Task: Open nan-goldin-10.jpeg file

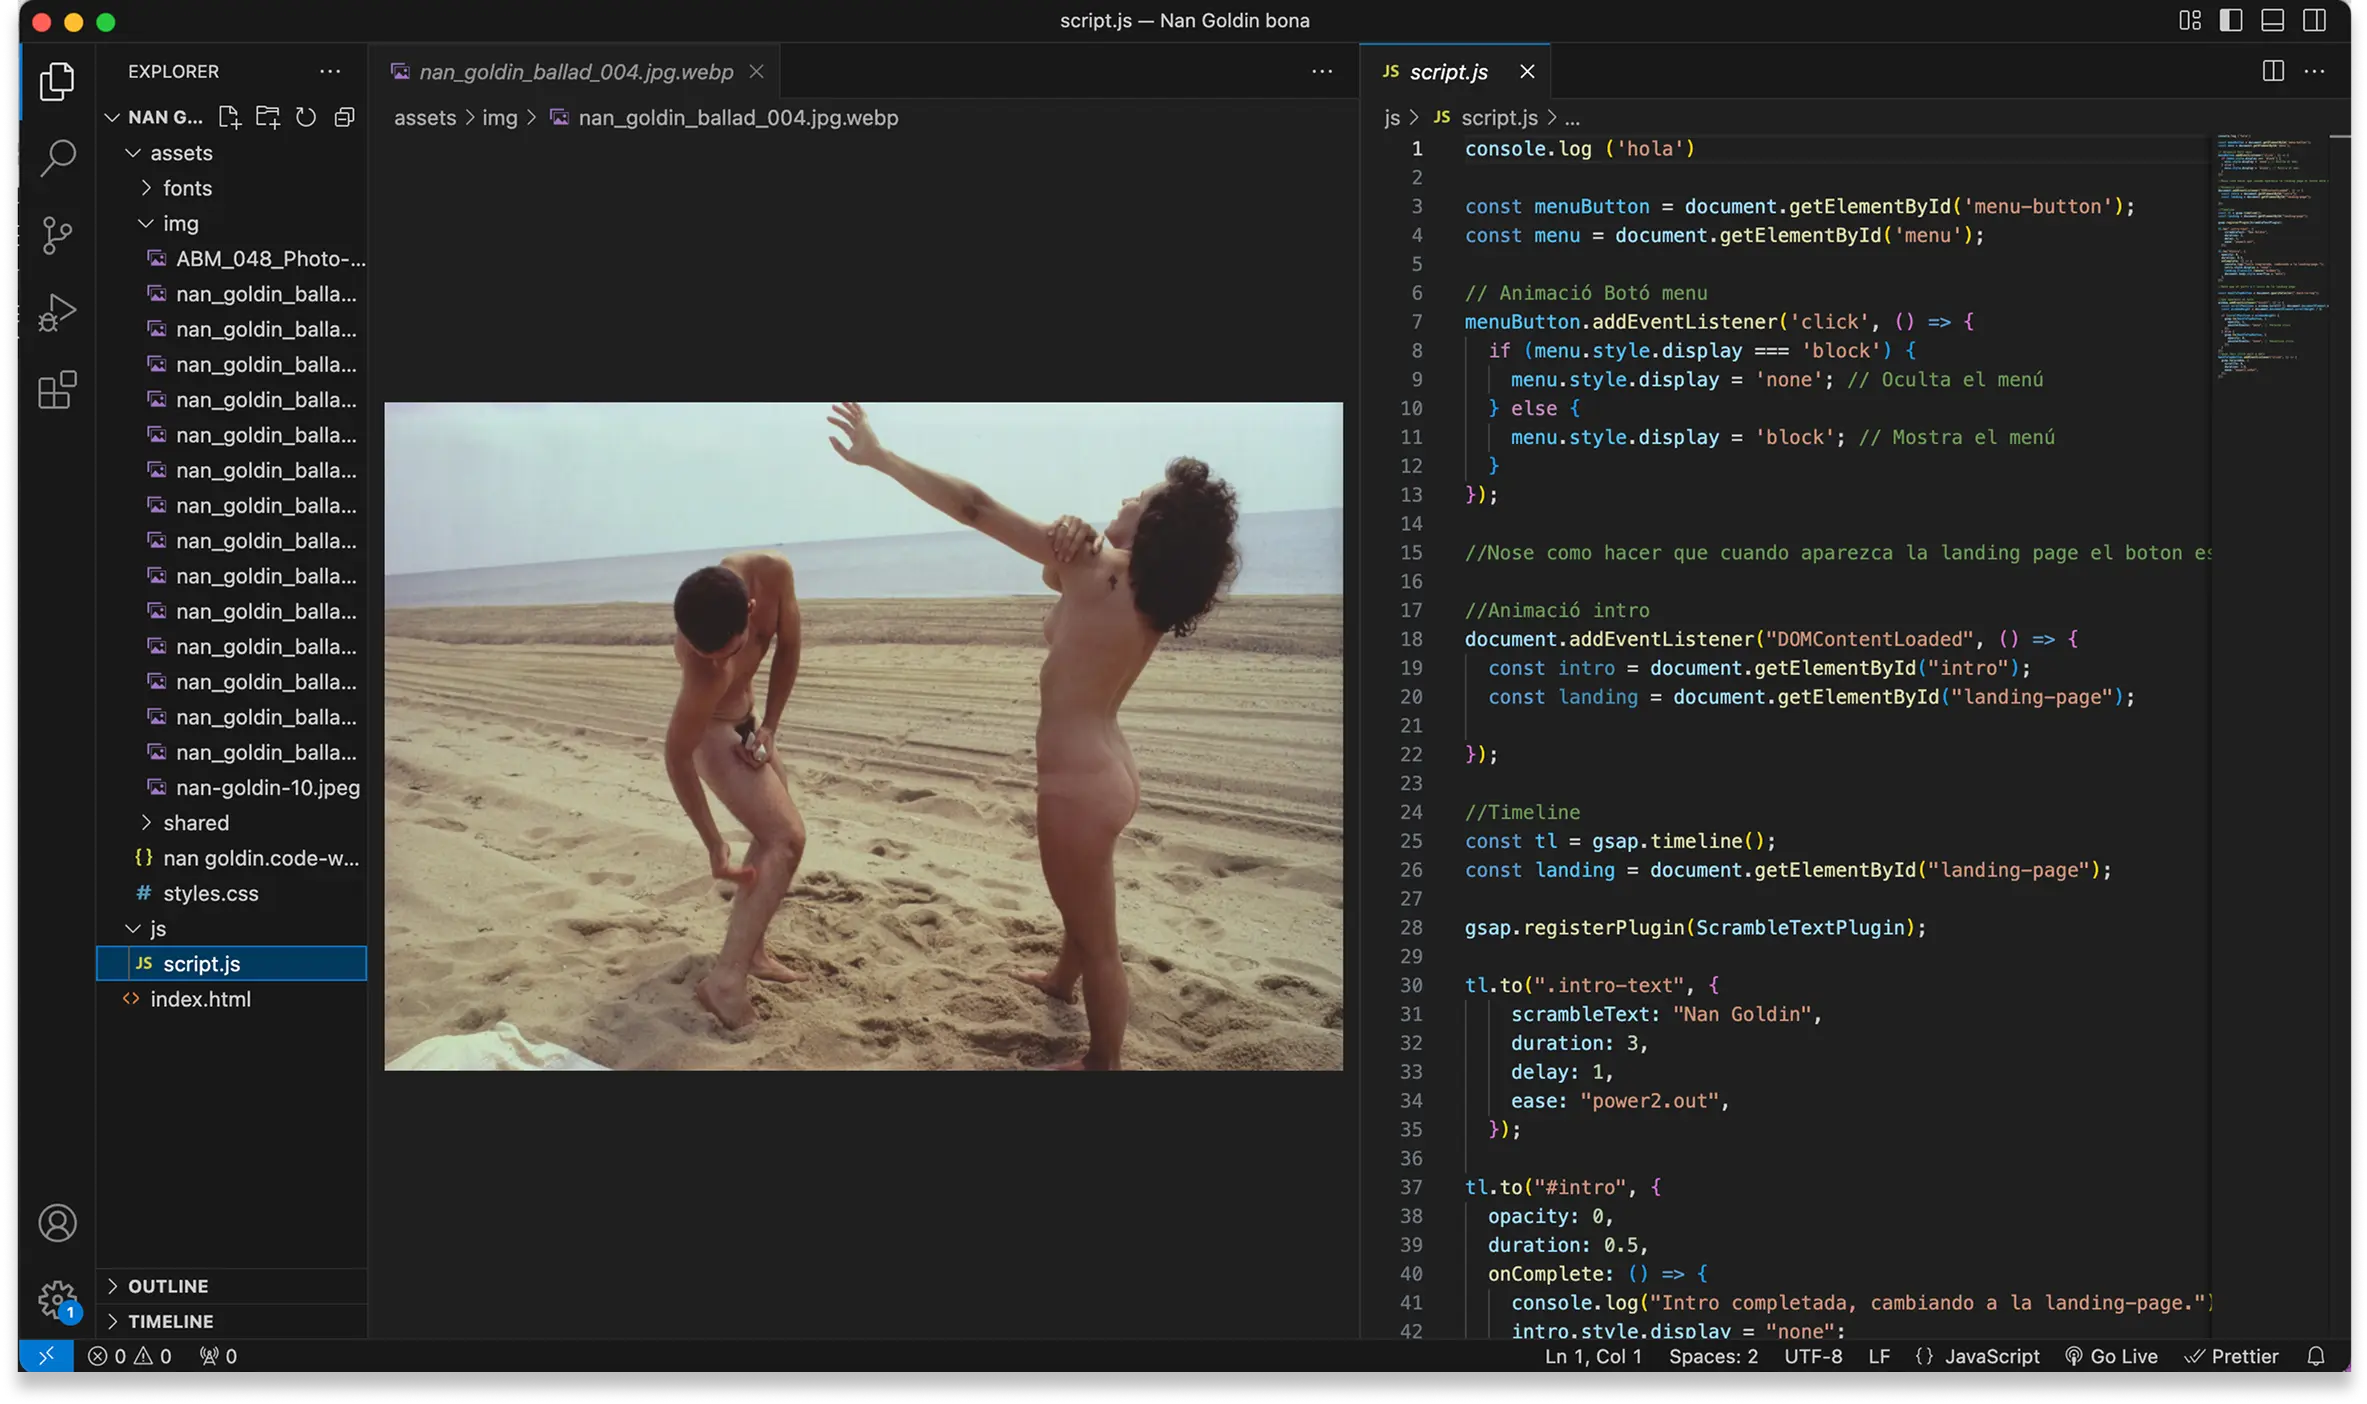Action: click(x=232, y=787)
